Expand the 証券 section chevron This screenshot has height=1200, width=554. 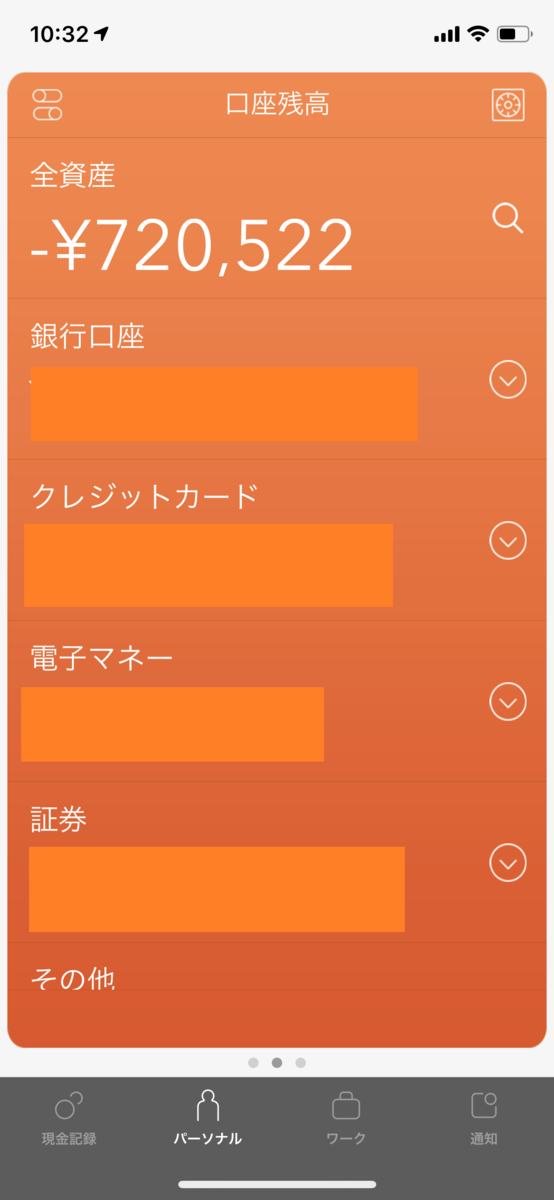point(508,862)
